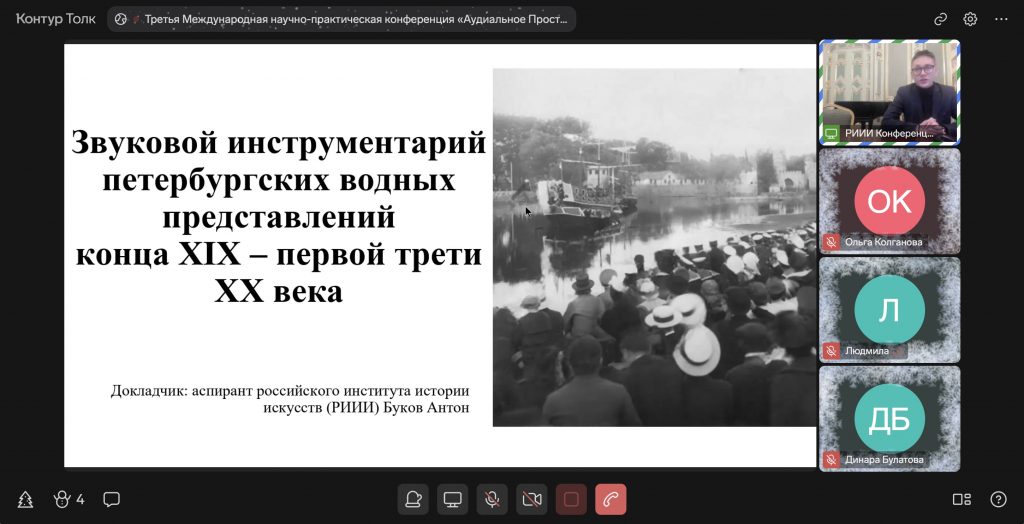Start screen sharing from bottom toolbar
Image resolution: width=1024 pixels, height=524 pixels.
452,499
